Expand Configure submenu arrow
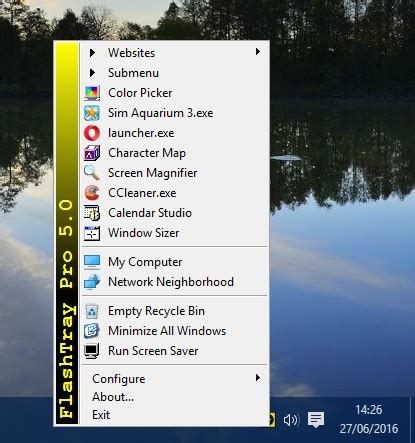Image resolution: width=415 pixels, height=443 pixels. click(x=258, y=377)
